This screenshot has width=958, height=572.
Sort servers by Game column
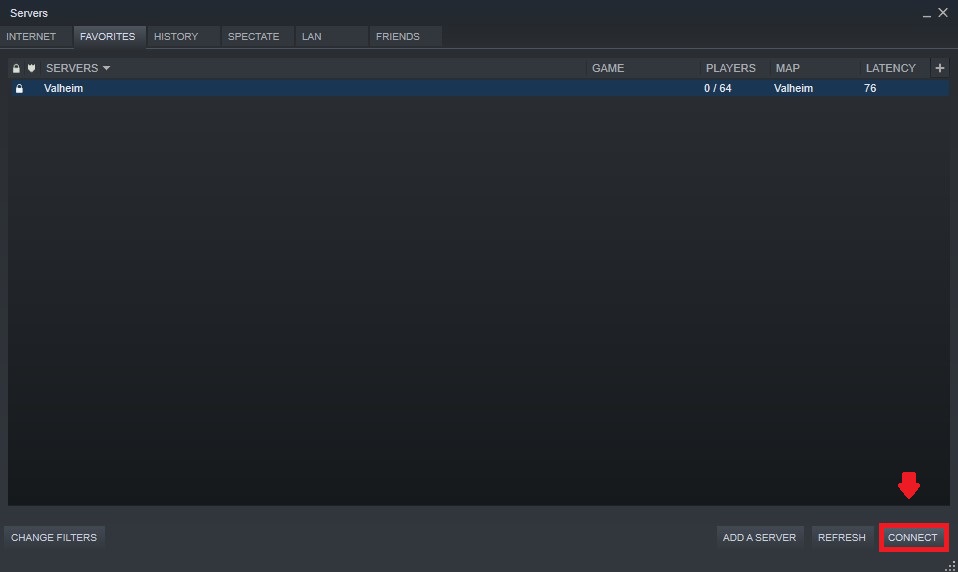click(643, 68)
